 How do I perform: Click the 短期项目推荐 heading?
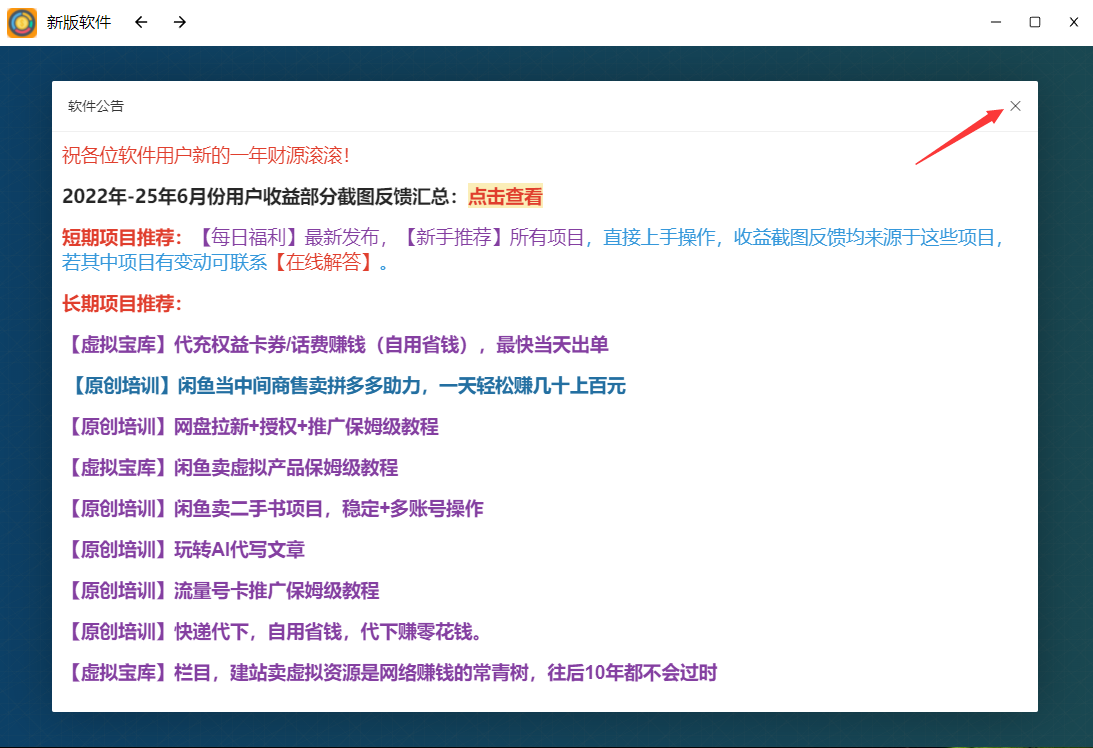point(122,238)
